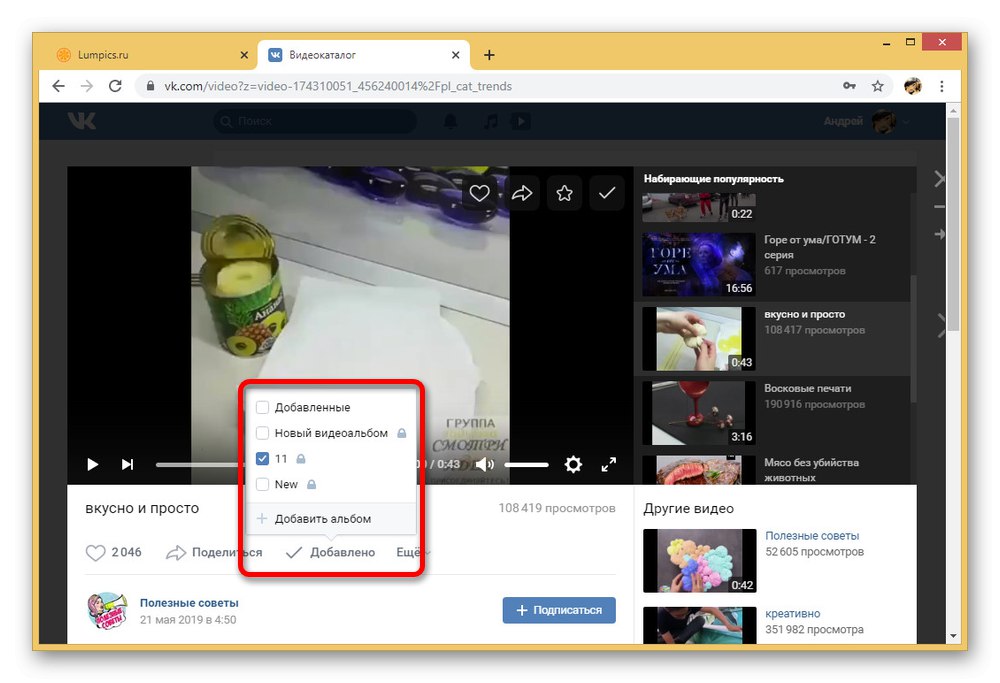Open the Горе от ума video thumbnail

click(x=698, y=264)
